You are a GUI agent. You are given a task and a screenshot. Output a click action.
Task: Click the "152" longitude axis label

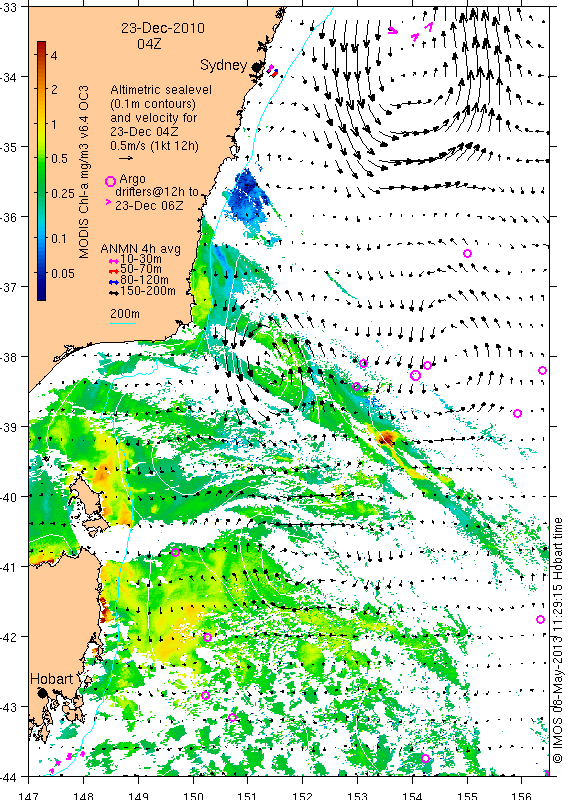point(303,795)
